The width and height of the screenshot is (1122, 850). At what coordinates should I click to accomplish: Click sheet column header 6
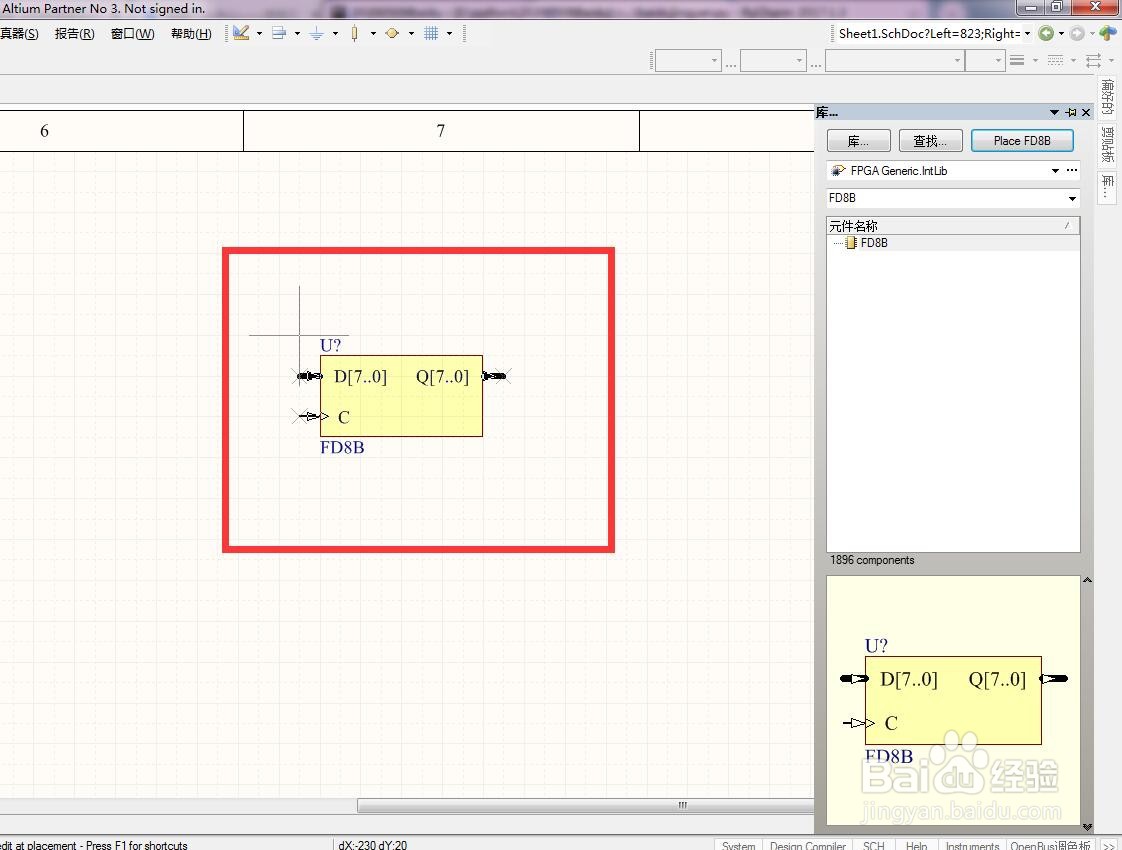44,131
